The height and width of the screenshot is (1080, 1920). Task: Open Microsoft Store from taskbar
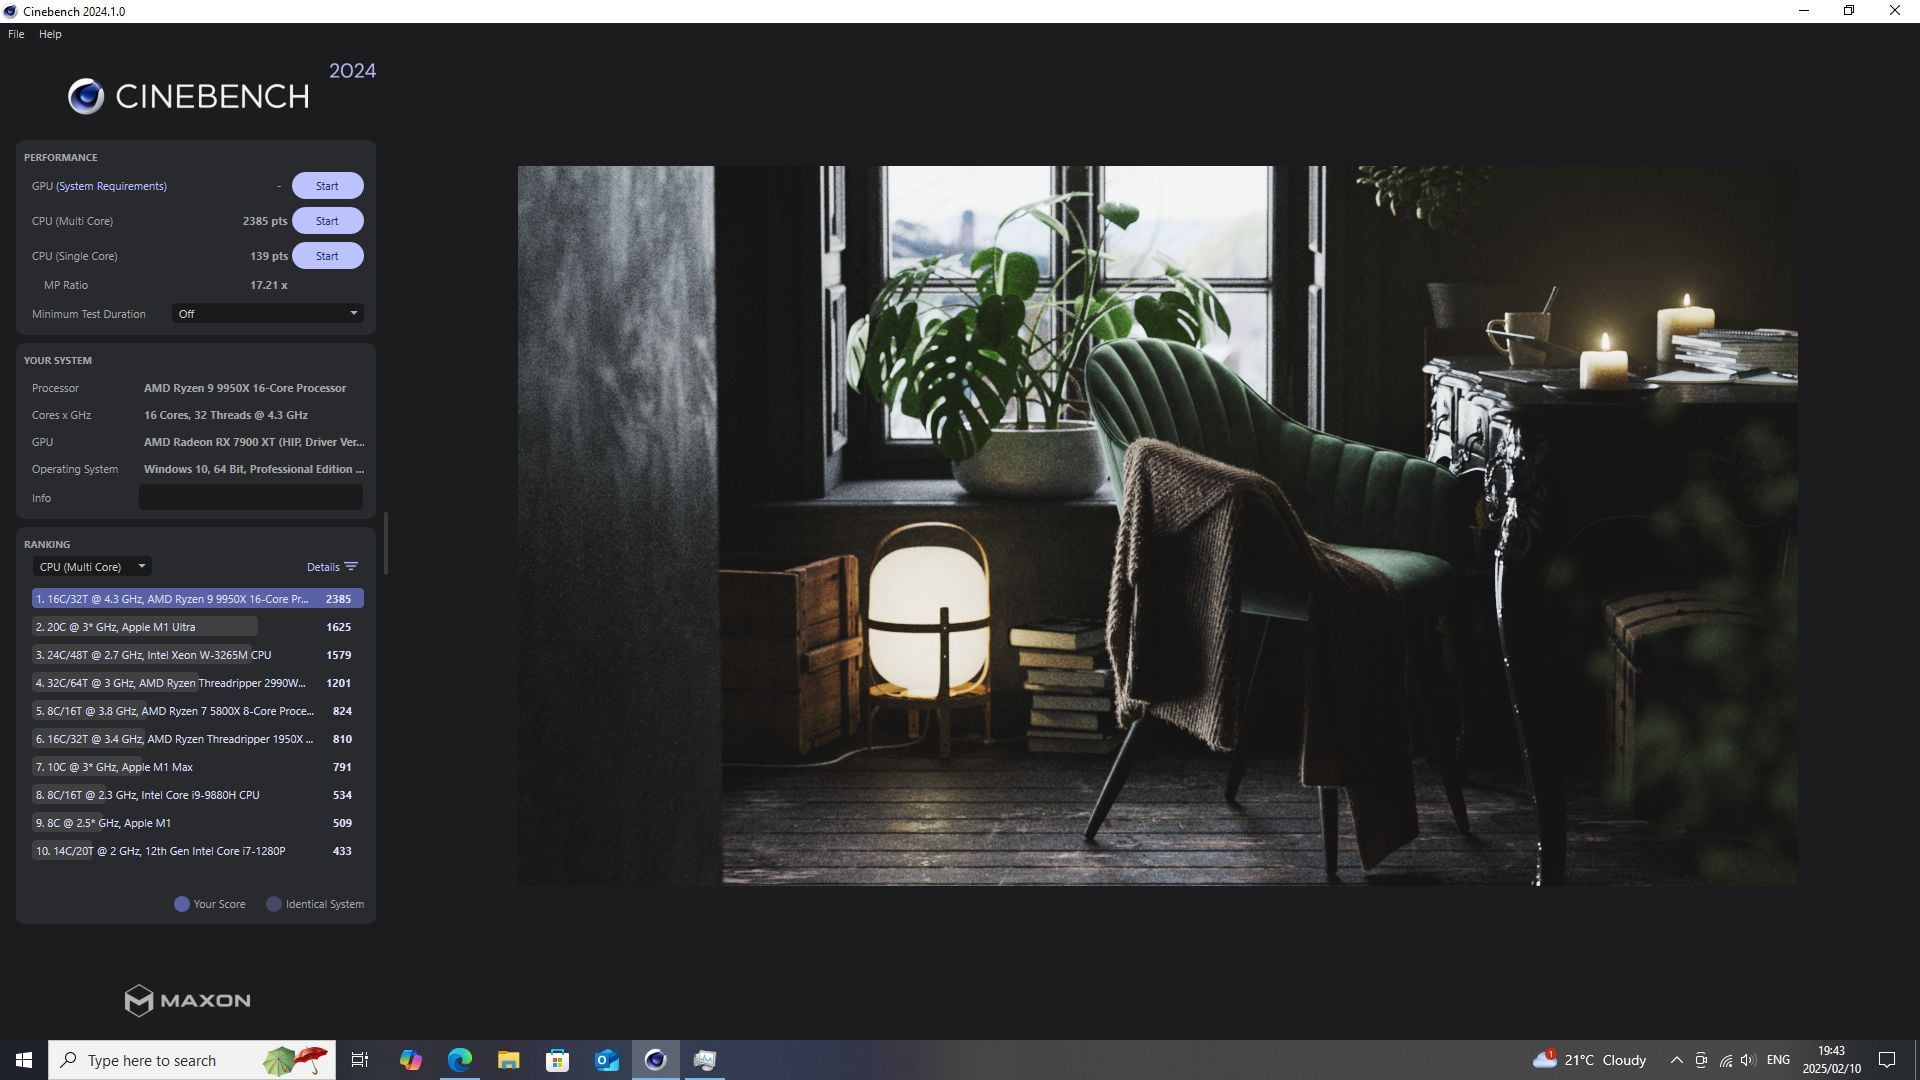(557, 1060)
